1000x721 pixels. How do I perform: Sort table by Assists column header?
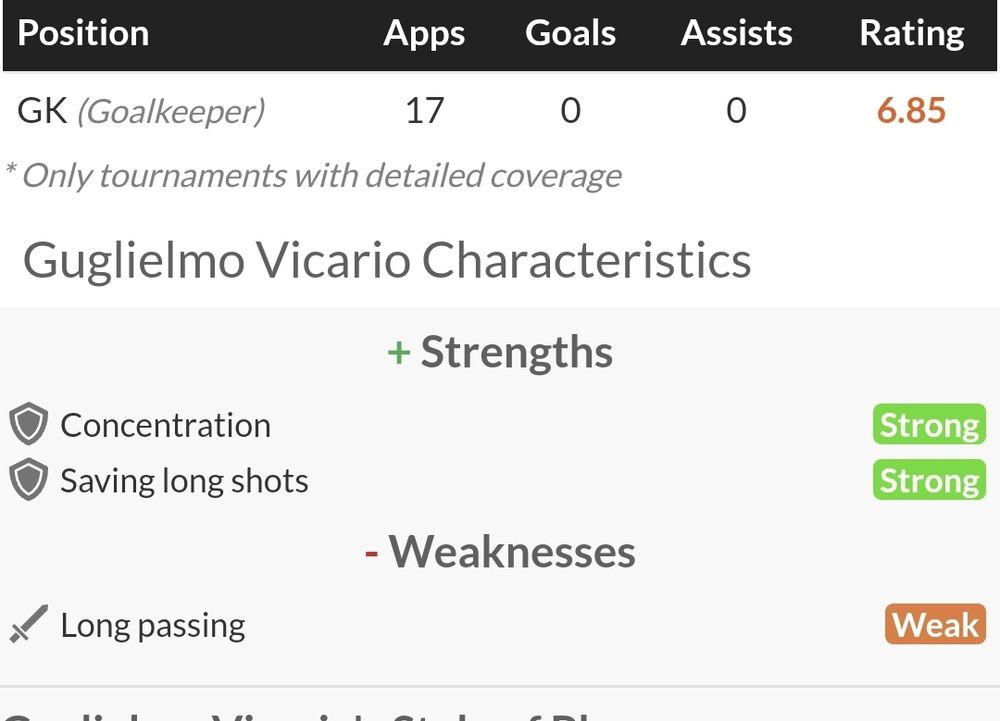point(736,33)
